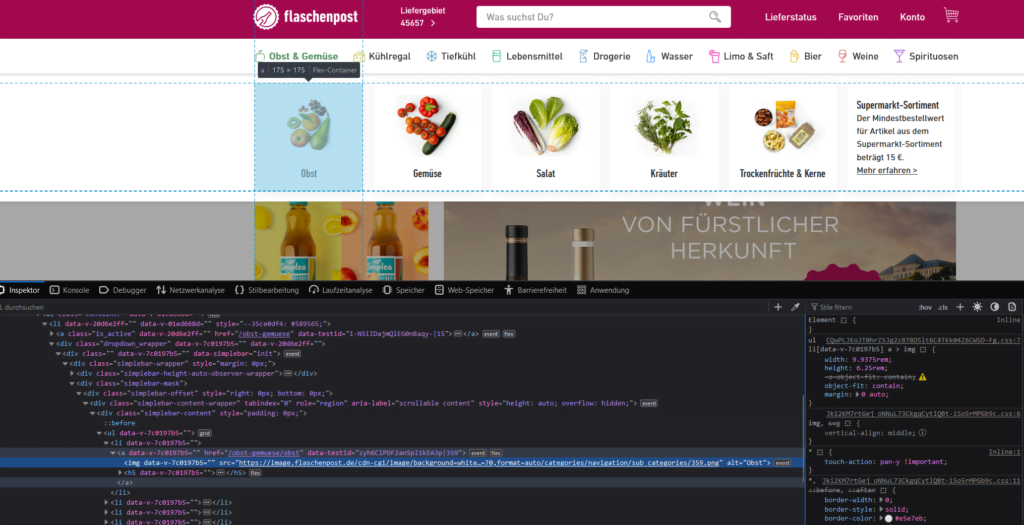Click the grid badge on the ul node
1024x525 pixels.
(204, 433)
